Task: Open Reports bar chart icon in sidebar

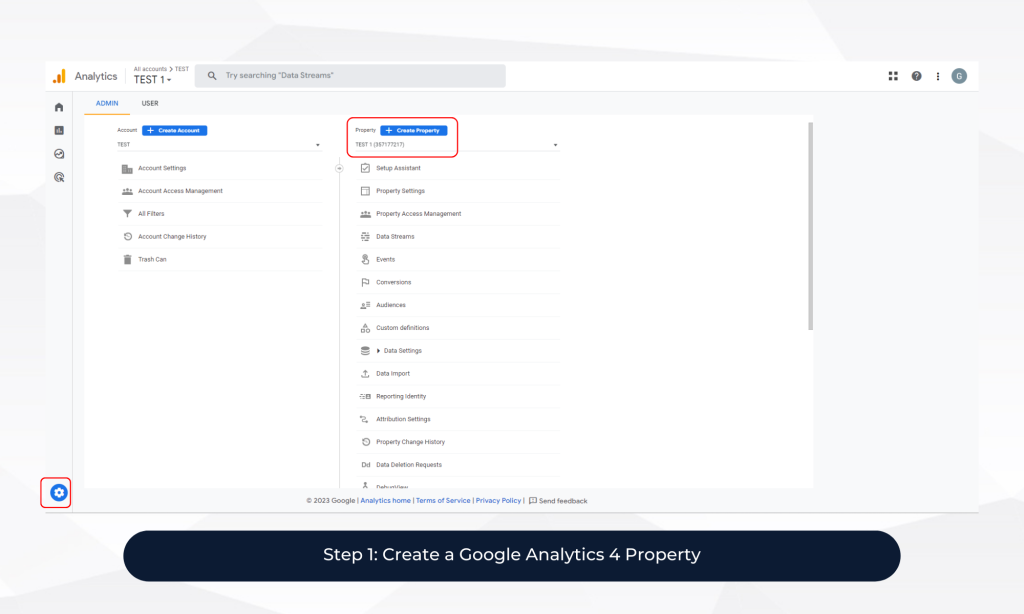Action: [x=59, y=130]
